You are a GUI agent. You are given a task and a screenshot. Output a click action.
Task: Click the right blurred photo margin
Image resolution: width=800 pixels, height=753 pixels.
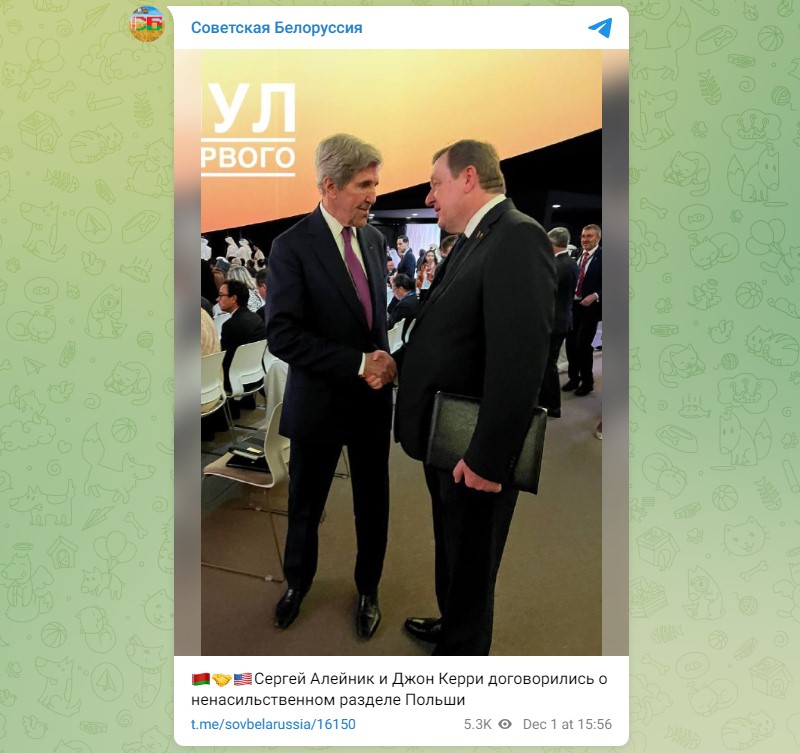tap(615, 353)
